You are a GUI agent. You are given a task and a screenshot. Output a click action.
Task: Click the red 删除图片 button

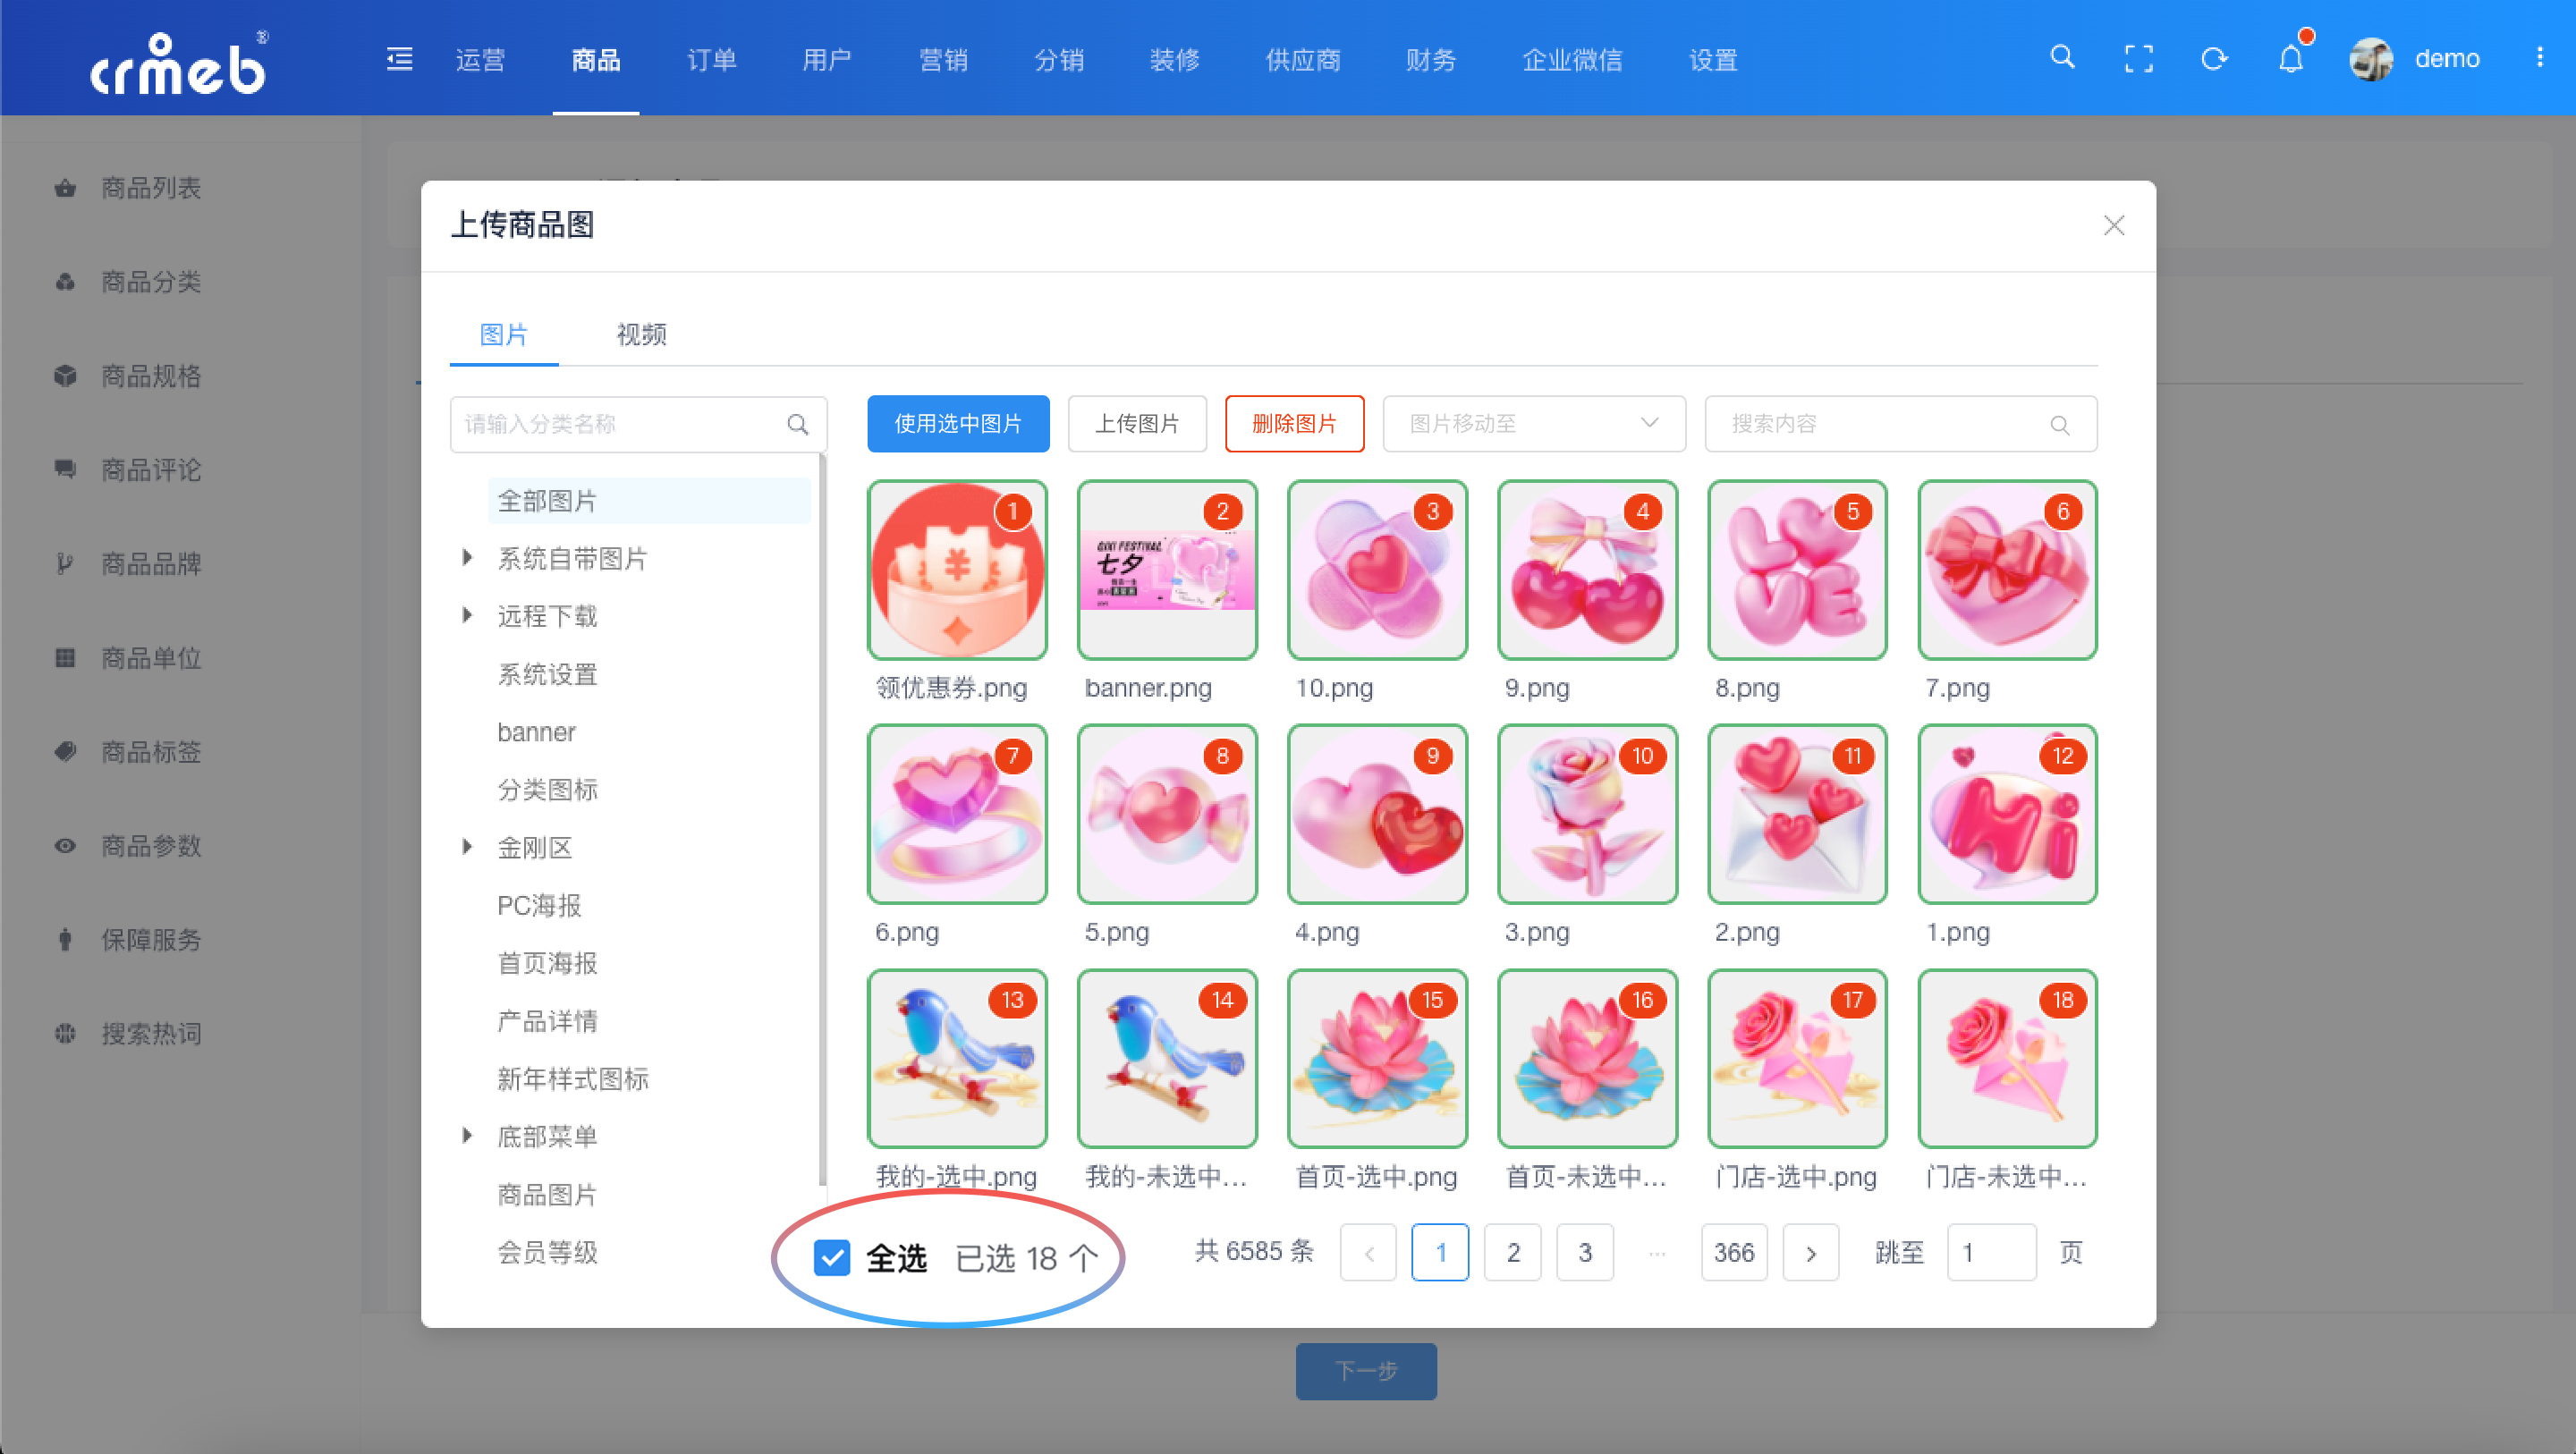pos(1294,424)
